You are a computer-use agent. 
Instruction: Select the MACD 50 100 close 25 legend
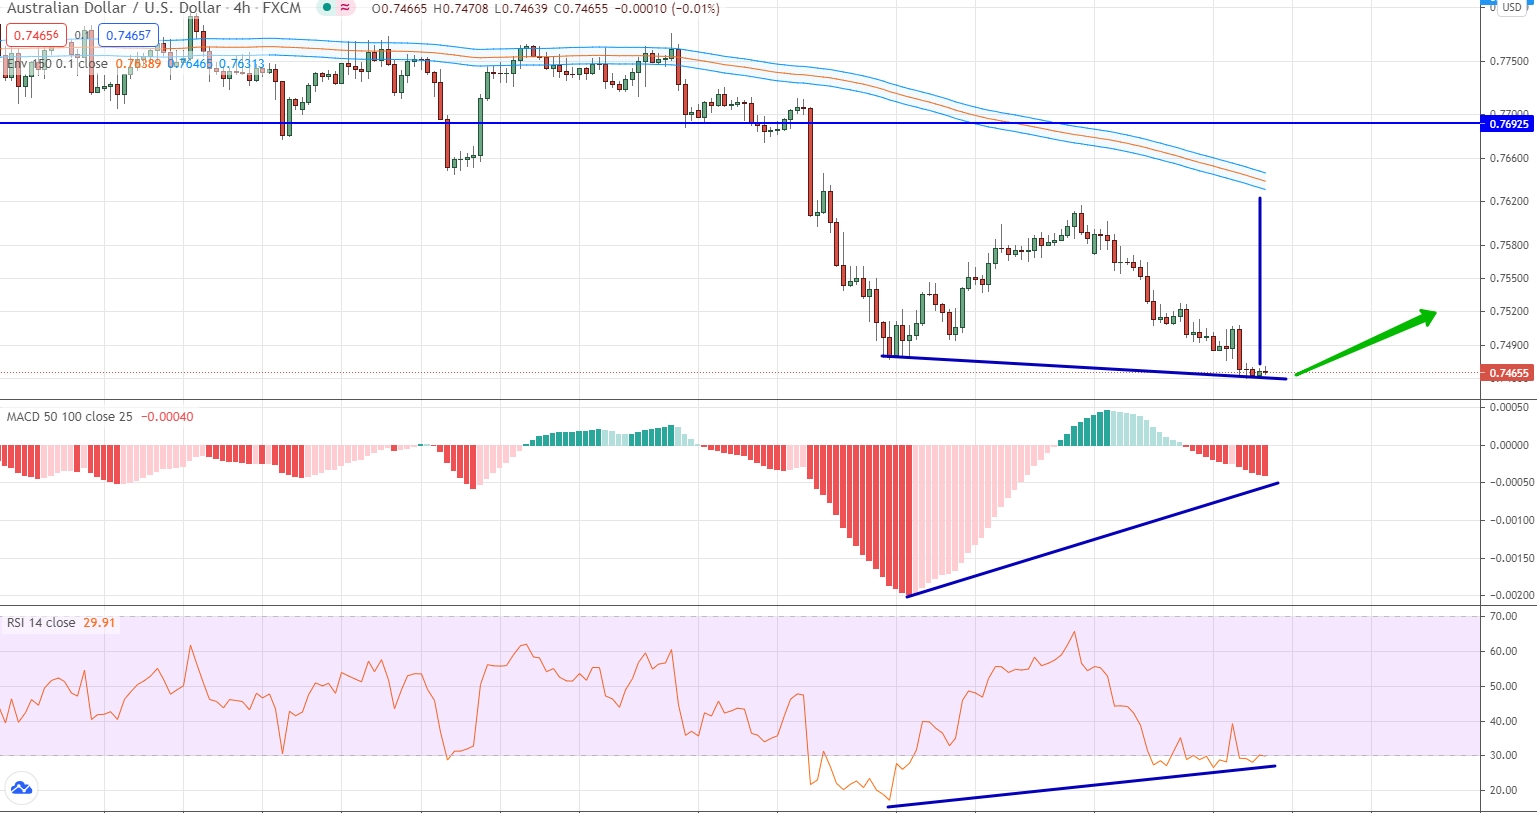pos(70,416)
